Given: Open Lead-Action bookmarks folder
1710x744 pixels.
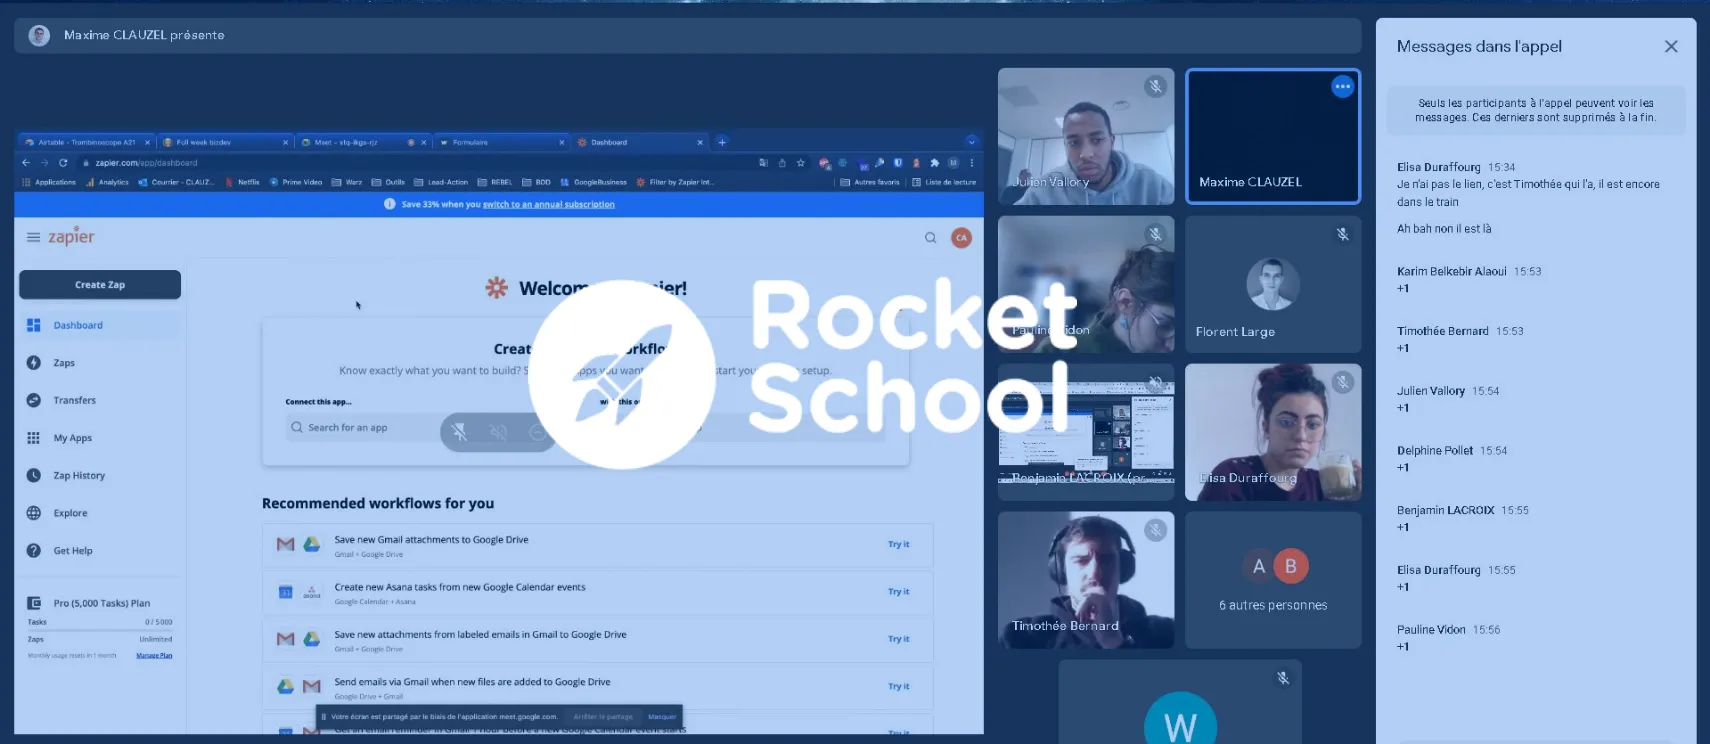Looking at the screenshot, I should [x=441, y=182].
